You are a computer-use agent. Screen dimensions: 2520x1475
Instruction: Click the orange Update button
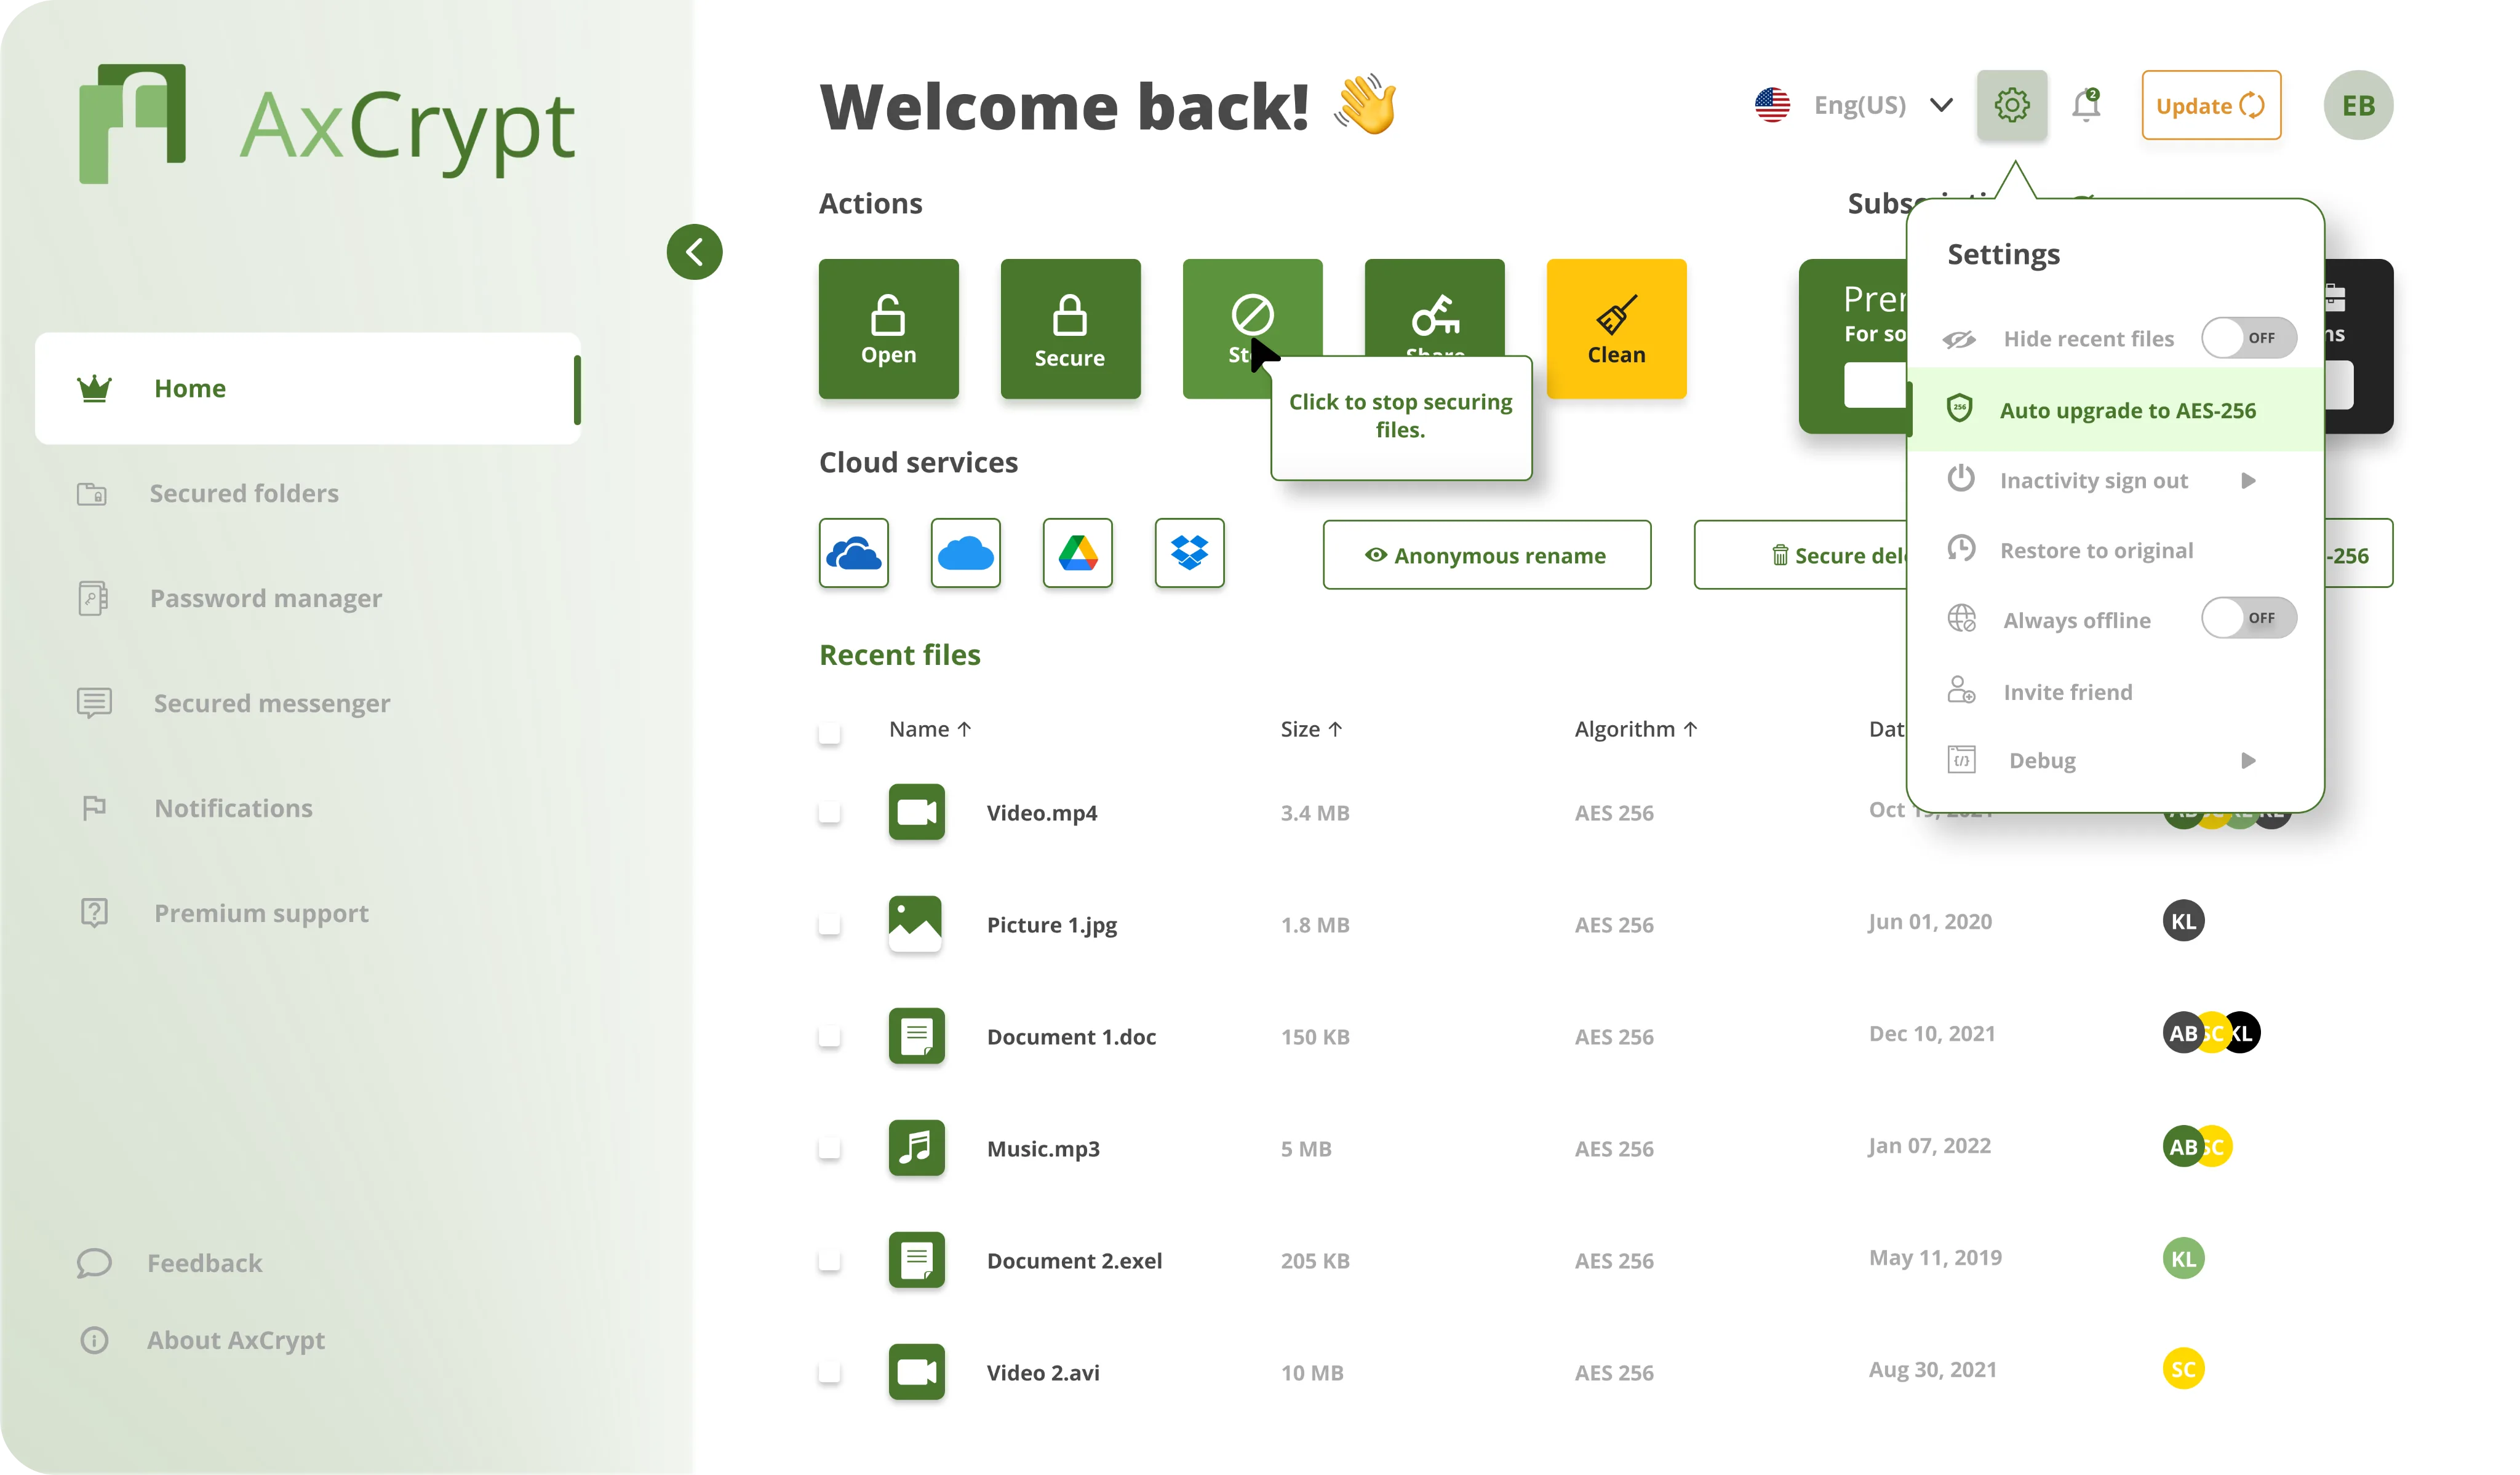pyautogui.click(x=2211, y=105)
